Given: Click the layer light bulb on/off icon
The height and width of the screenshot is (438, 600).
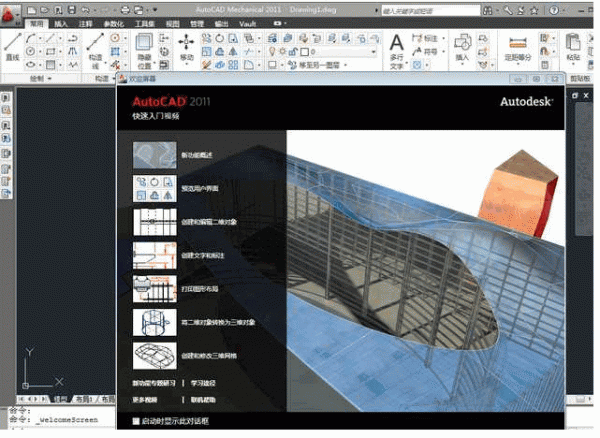Looking at the screenshot, I should (x=272, y=51).
